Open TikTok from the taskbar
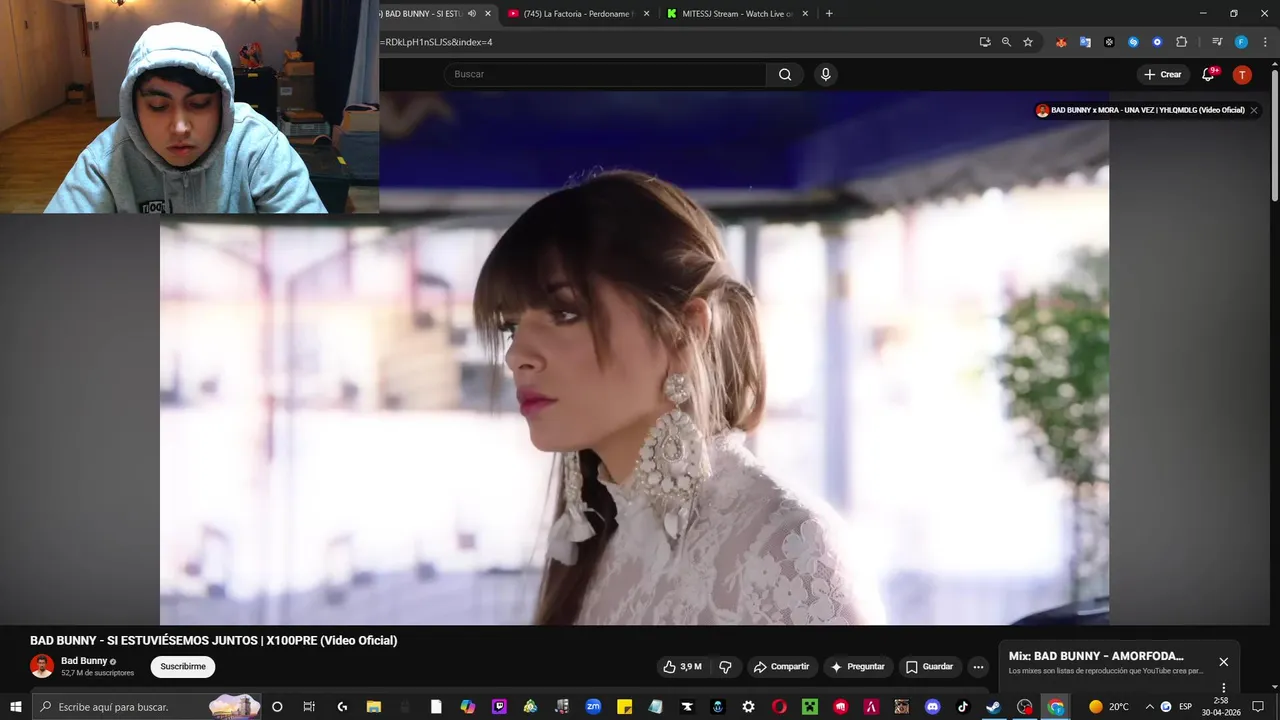Image resolution: width=1280 pixels, height=720 pixels. pos(963,707)
